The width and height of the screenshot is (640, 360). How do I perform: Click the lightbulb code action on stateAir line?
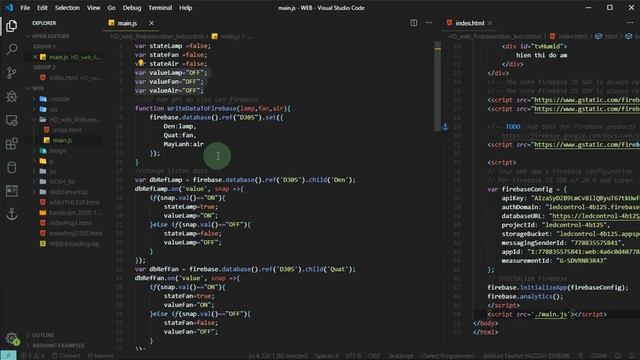point(140,62)
